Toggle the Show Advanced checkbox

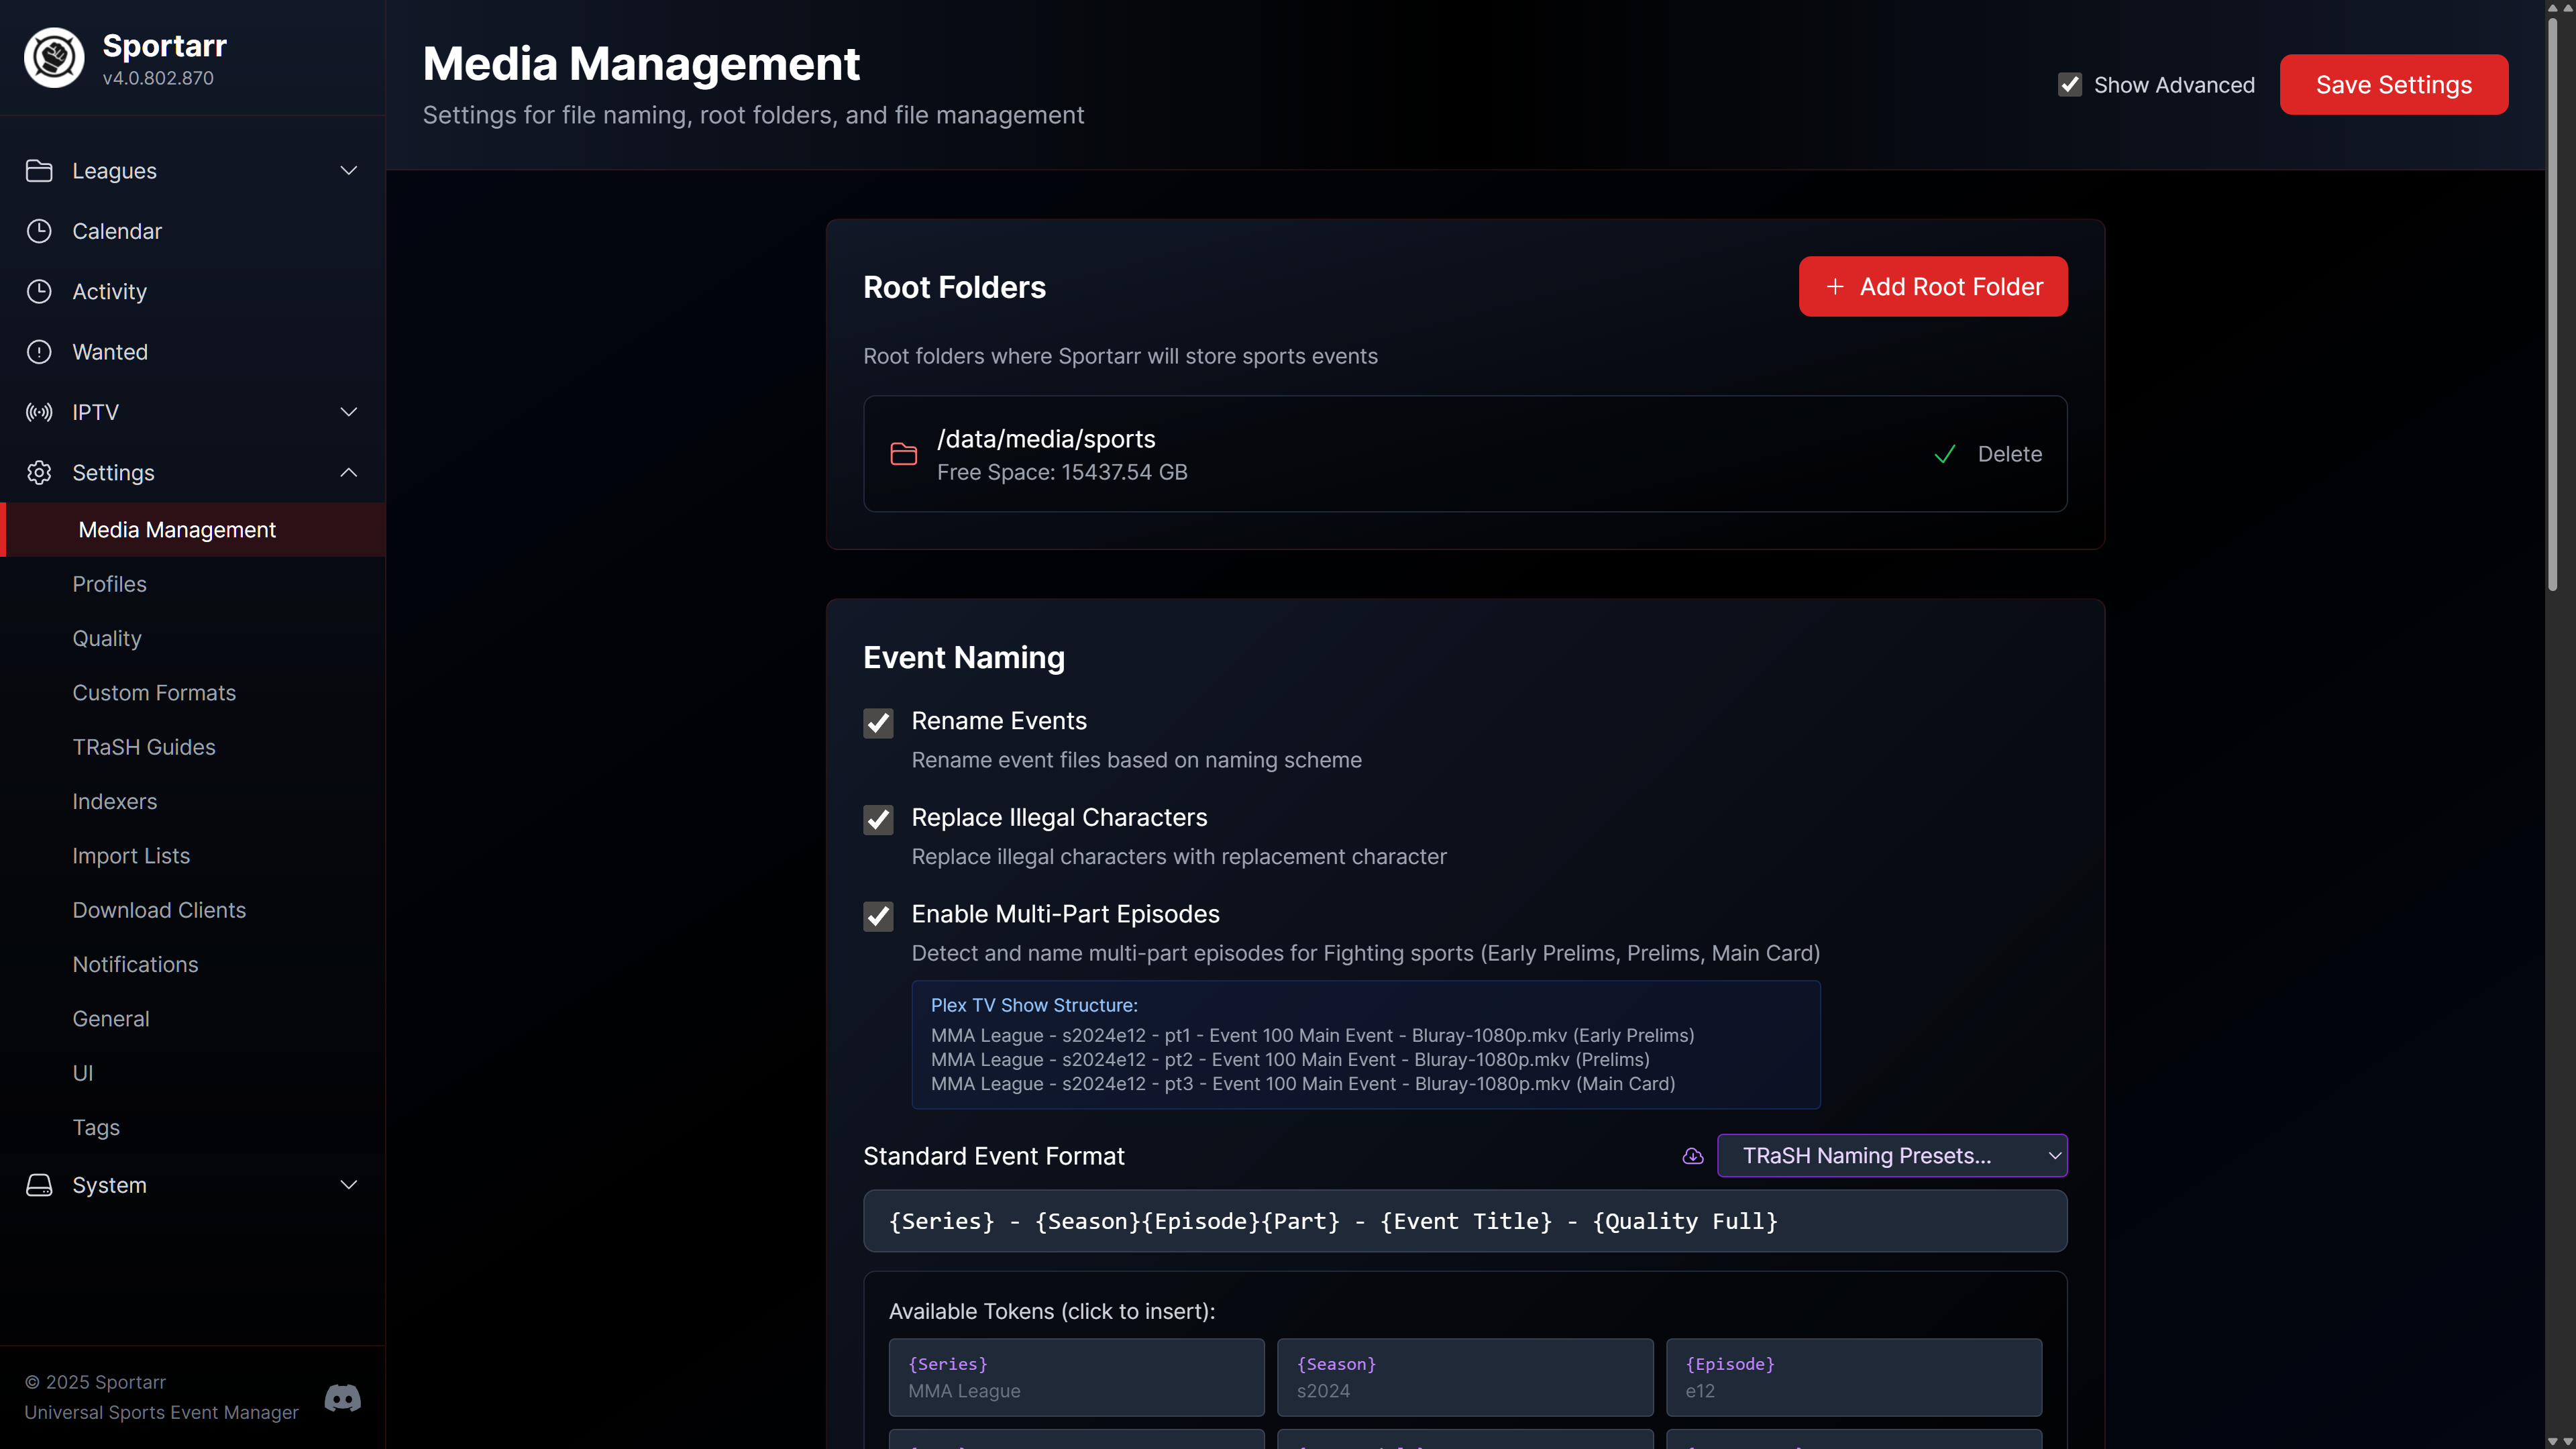tap(2070, 85)
